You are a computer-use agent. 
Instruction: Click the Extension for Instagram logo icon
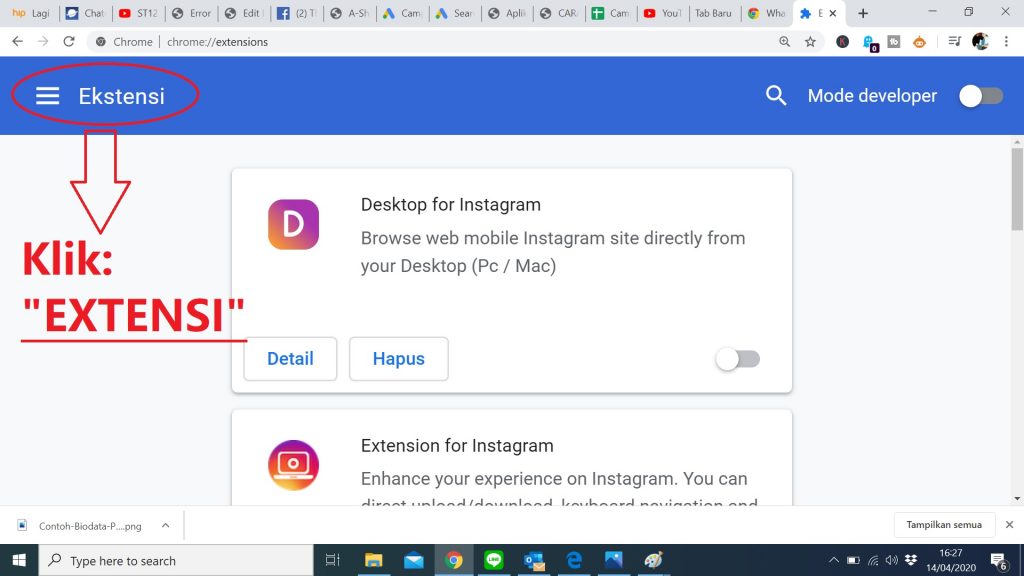(x=293, y=465)
